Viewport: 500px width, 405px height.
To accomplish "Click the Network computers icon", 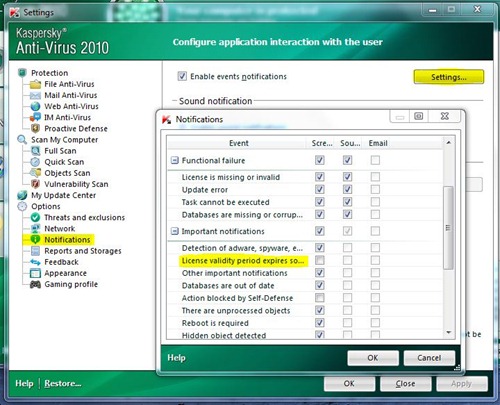I will 35,229.
